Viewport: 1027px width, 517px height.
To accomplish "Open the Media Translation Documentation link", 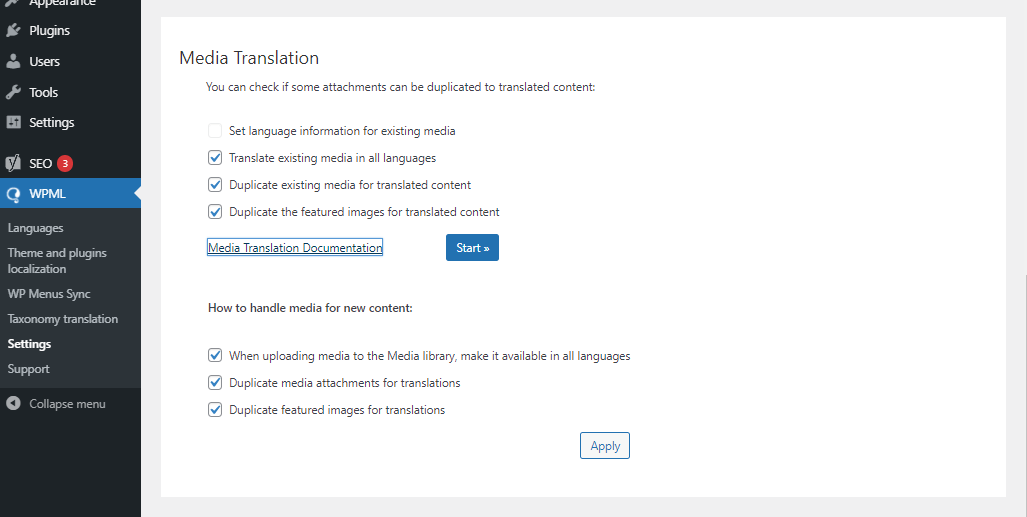I will click(x=295, y=248).
